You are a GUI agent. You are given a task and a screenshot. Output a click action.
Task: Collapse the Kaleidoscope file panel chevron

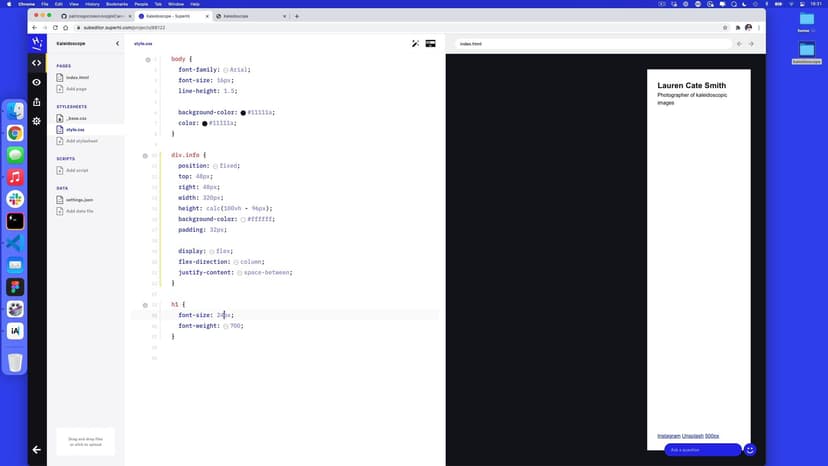click(117, 44)
